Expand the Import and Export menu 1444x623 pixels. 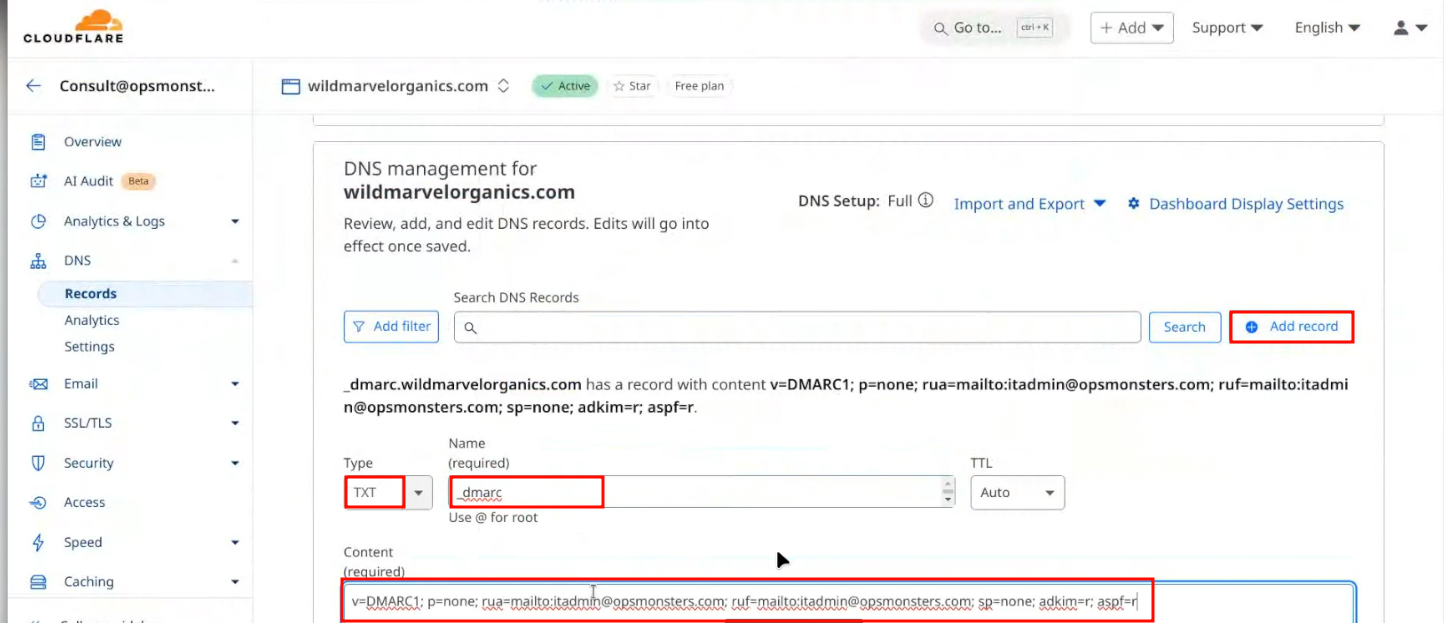(1029, 204)
